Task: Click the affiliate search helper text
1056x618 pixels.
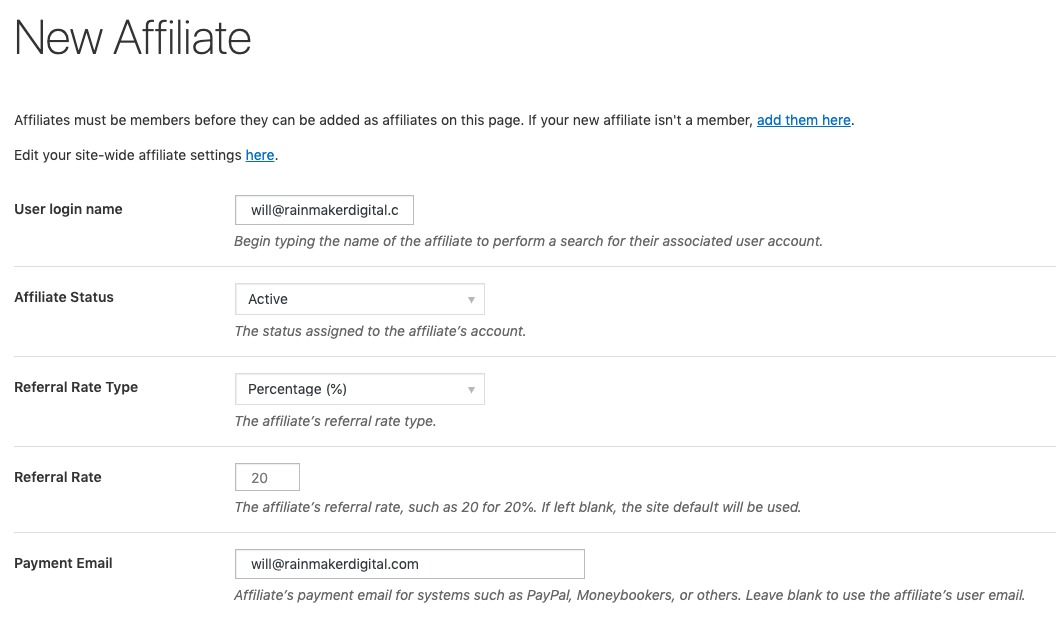Action: tap(528, 241)
